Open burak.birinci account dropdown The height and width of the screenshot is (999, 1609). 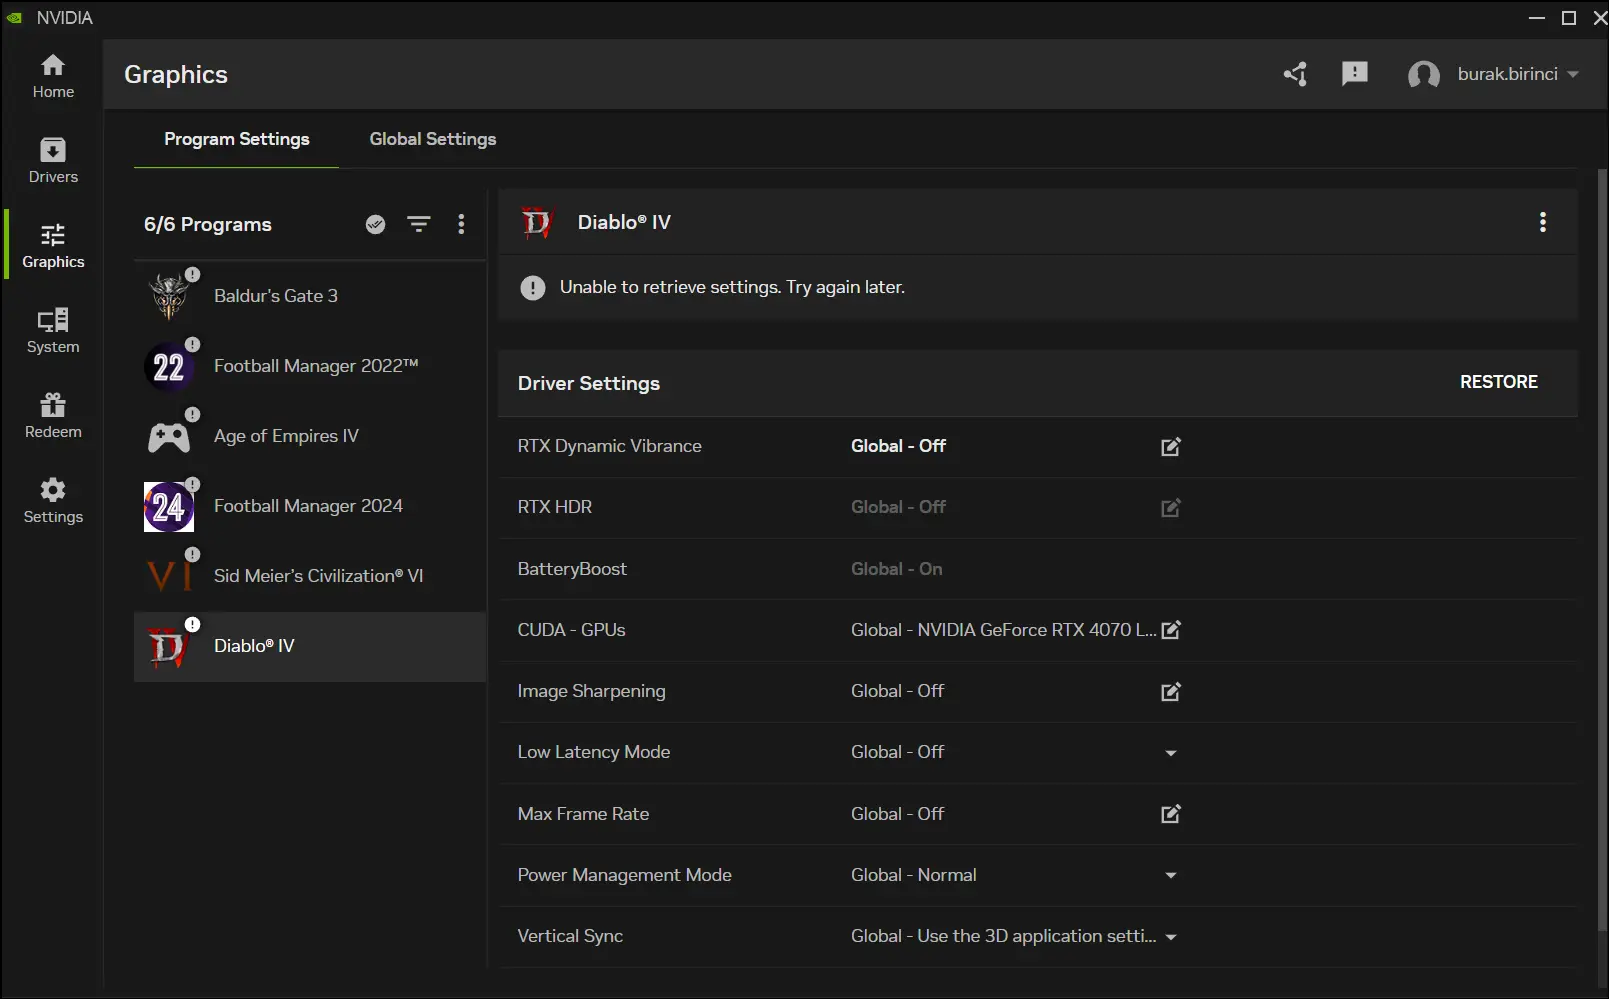(x=1518, y=74)
